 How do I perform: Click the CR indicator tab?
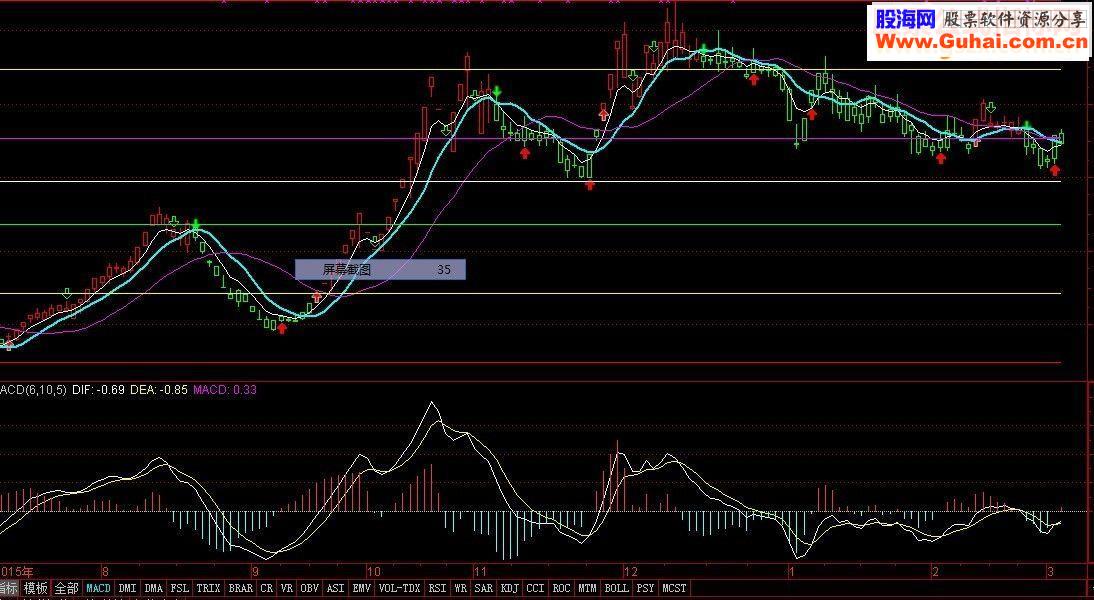(x=267, y=588)
